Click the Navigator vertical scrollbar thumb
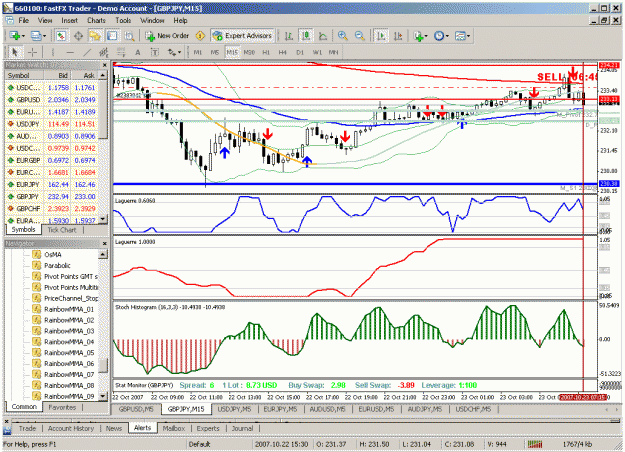625x452 pixels. pos(103,365)
